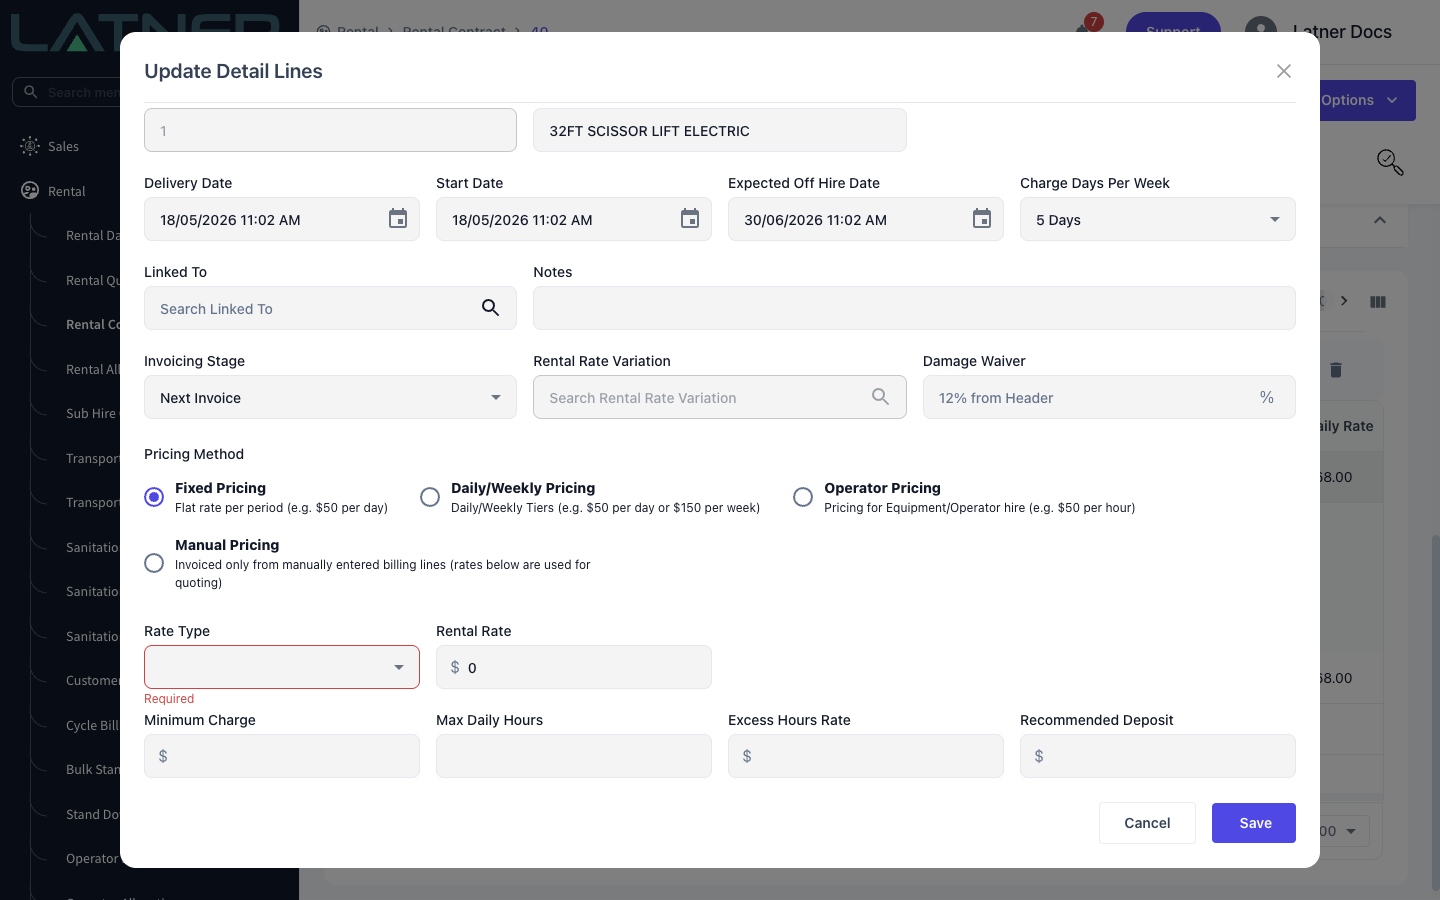Save the detail line changes
This screenshot has width=1440, height=900.
1254,823
